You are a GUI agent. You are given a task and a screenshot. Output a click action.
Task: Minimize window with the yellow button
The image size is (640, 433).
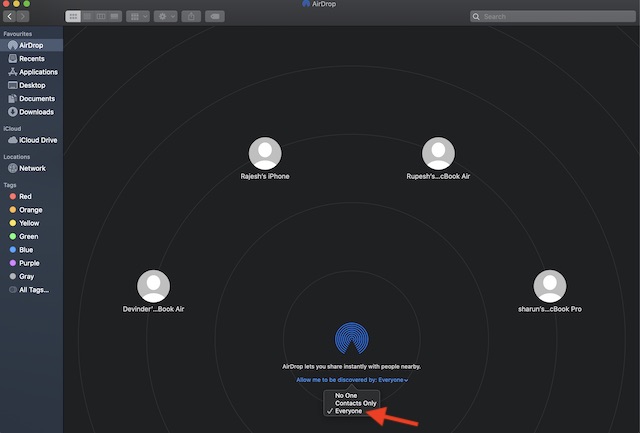pos(16,4)
